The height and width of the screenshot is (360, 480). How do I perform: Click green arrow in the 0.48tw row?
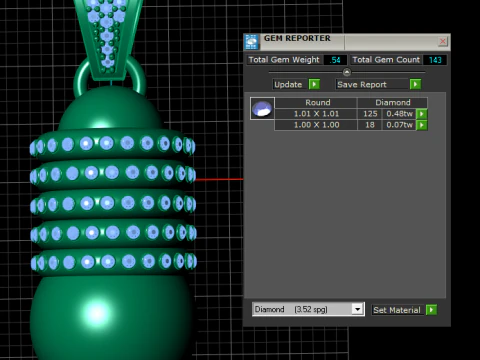pyautogui.click(x=422, y=114)
